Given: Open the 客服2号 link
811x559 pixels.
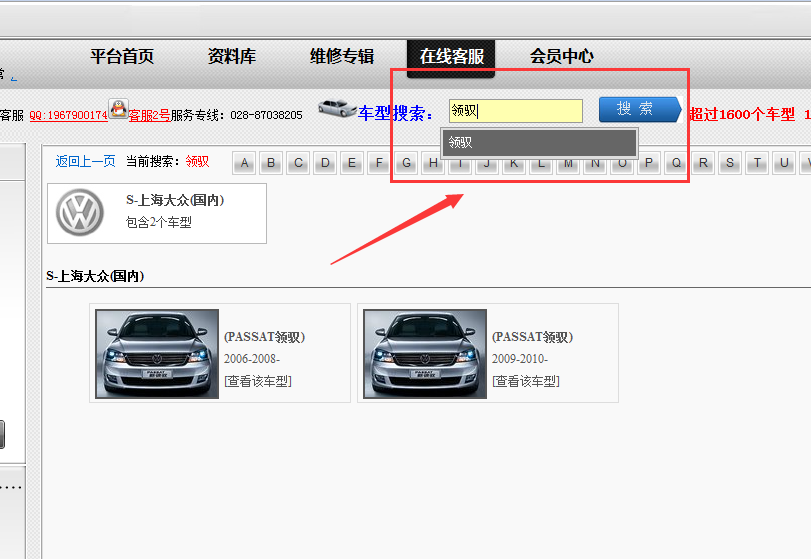Looking at the screenshot, I should tap(149, 115).
